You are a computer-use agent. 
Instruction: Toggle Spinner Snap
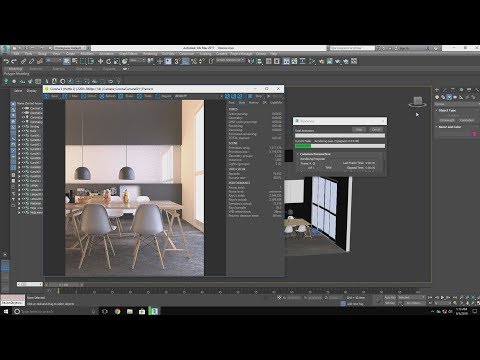[x=202, y=61]
